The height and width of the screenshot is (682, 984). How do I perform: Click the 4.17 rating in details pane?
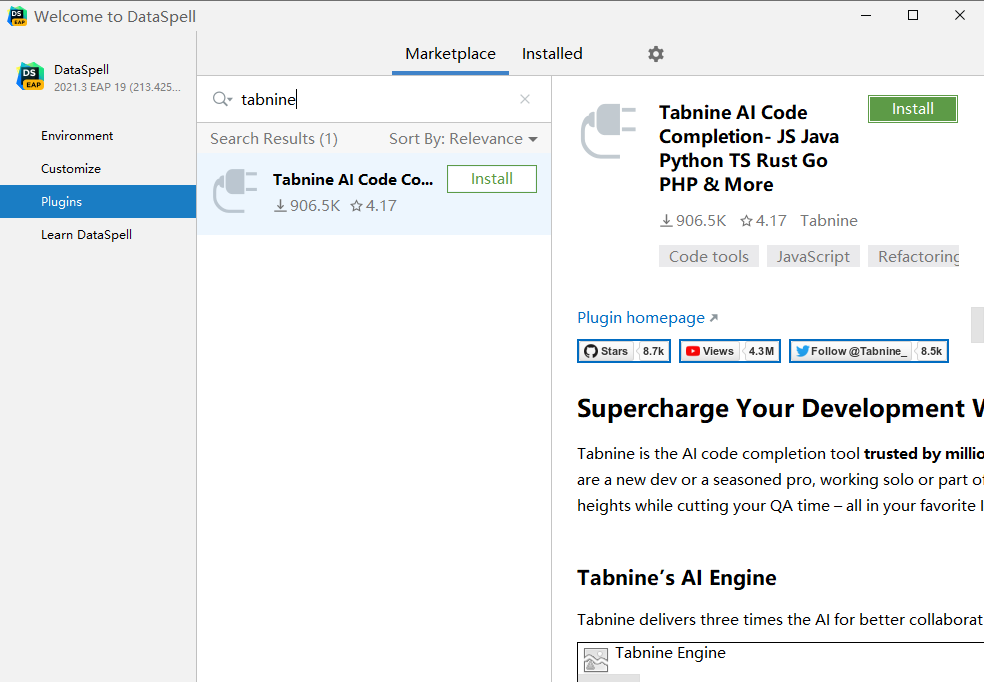tap(763, 221)
